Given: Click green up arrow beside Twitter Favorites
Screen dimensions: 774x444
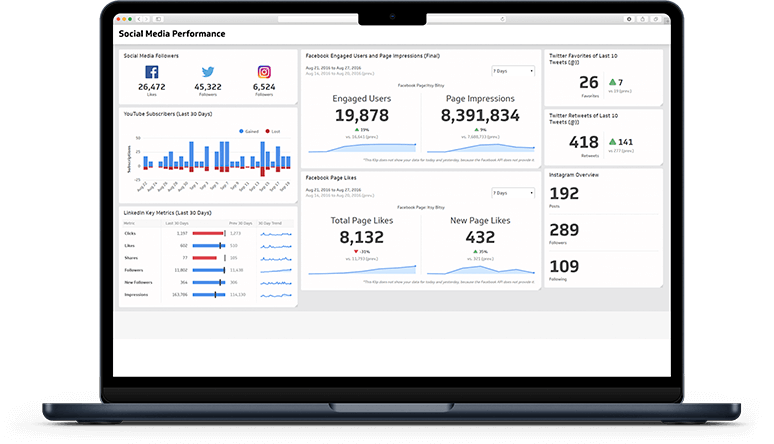Looking at the screenshot, I should (x=610, y=82).
